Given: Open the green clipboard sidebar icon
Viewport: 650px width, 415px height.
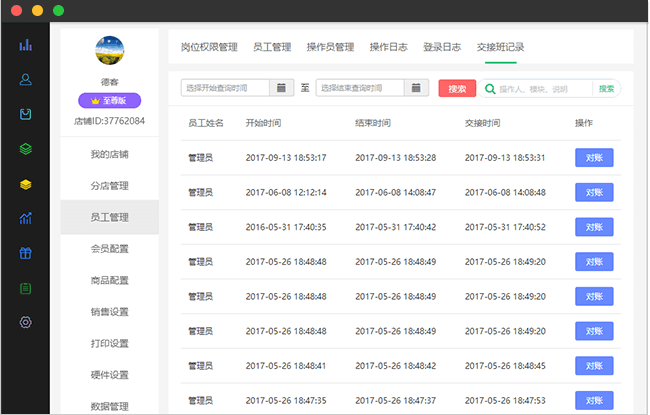Looking at the screenshot, I should (x=26, y=288).
